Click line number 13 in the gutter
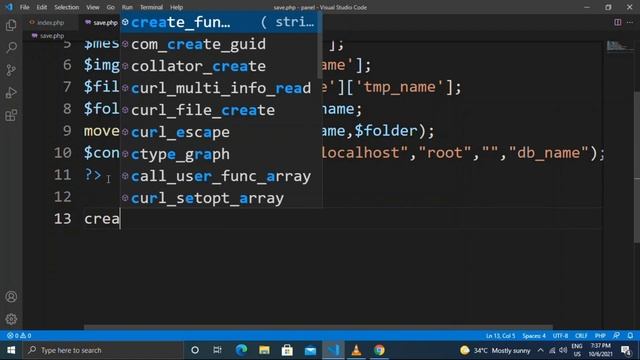 pyautogui.click(x=62, y=219)
